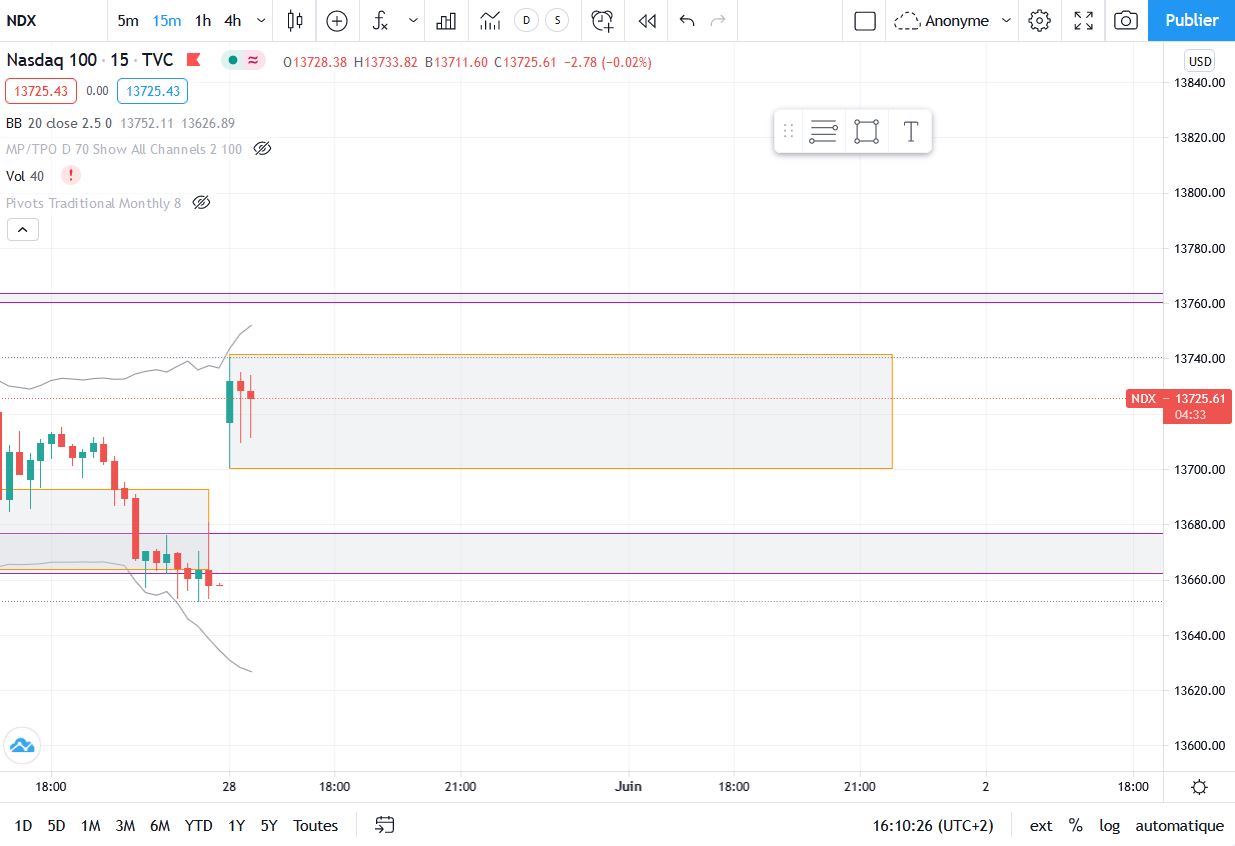This screenshot has height=846, width=1235.
Task: Open line style in floating drawing toolbar
Action: click(823, 131)
